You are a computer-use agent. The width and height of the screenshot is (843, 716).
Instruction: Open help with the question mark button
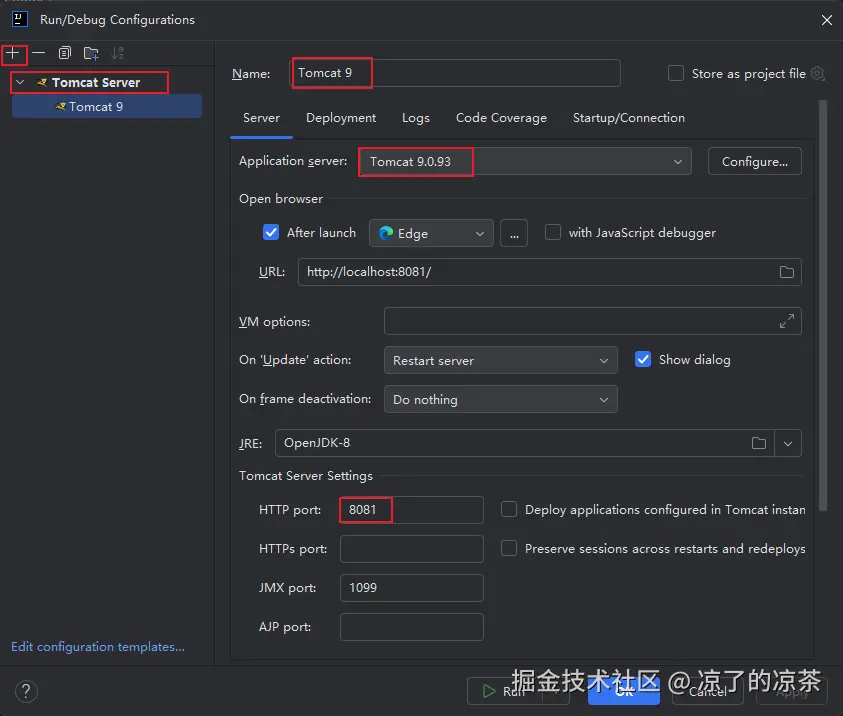click(26, 691)
